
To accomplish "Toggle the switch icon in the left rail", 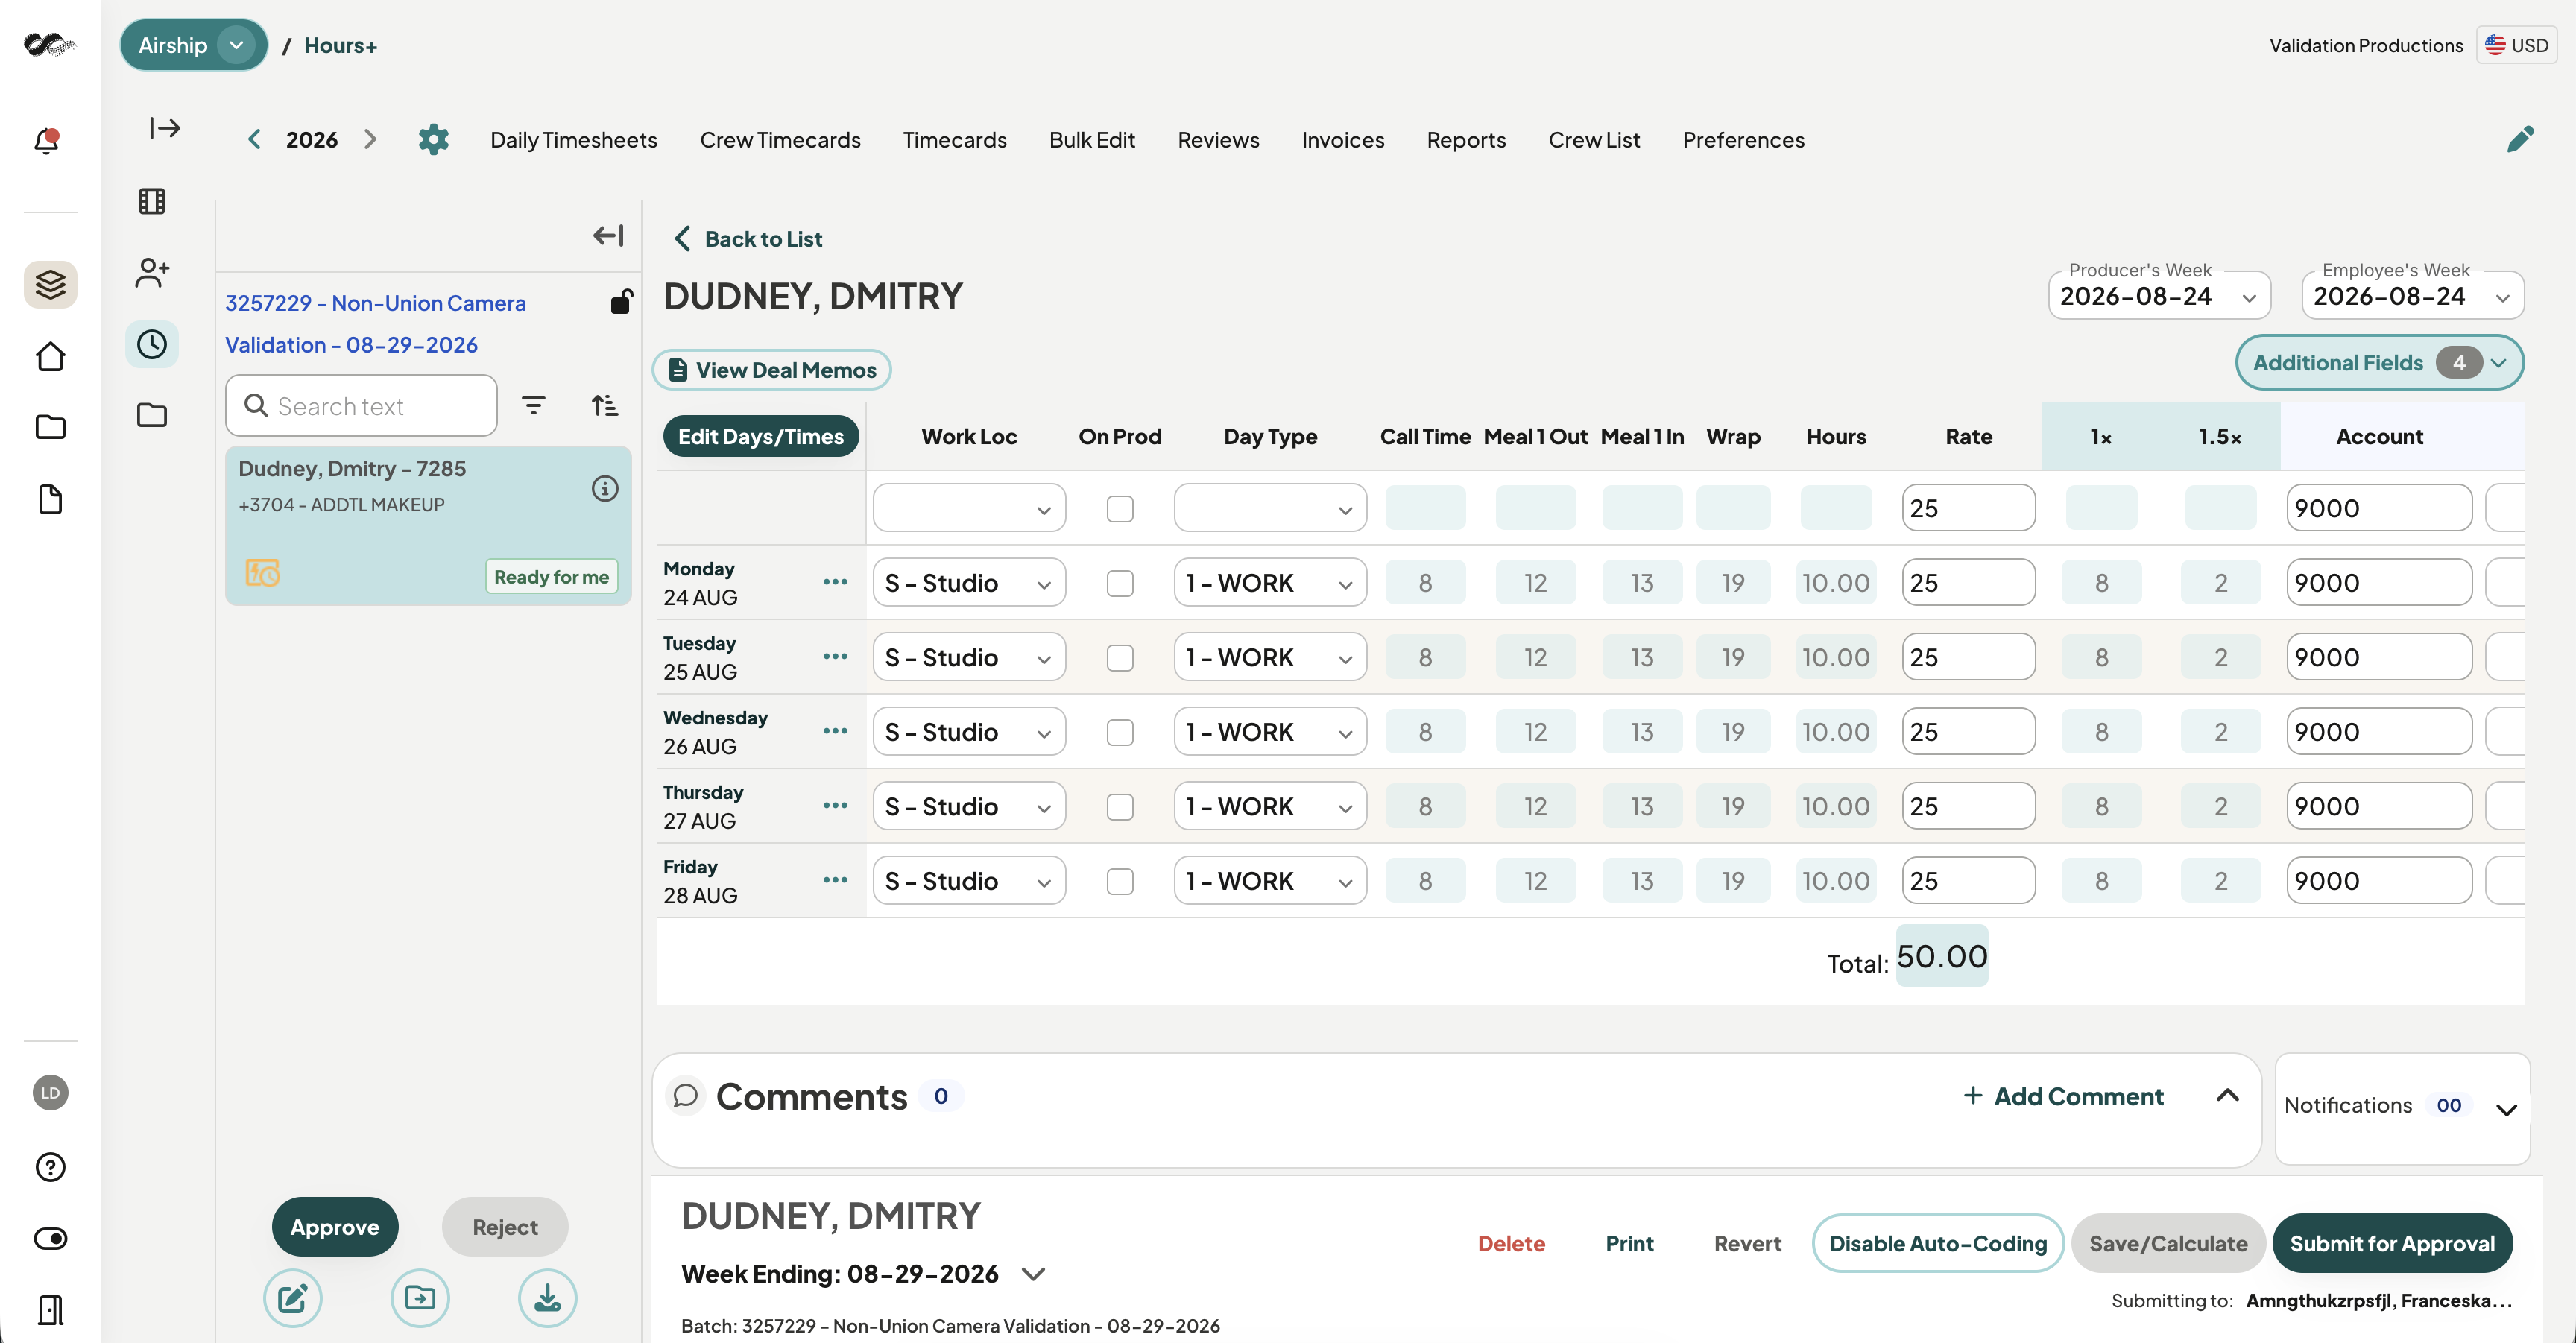I will coord(50,1238).
